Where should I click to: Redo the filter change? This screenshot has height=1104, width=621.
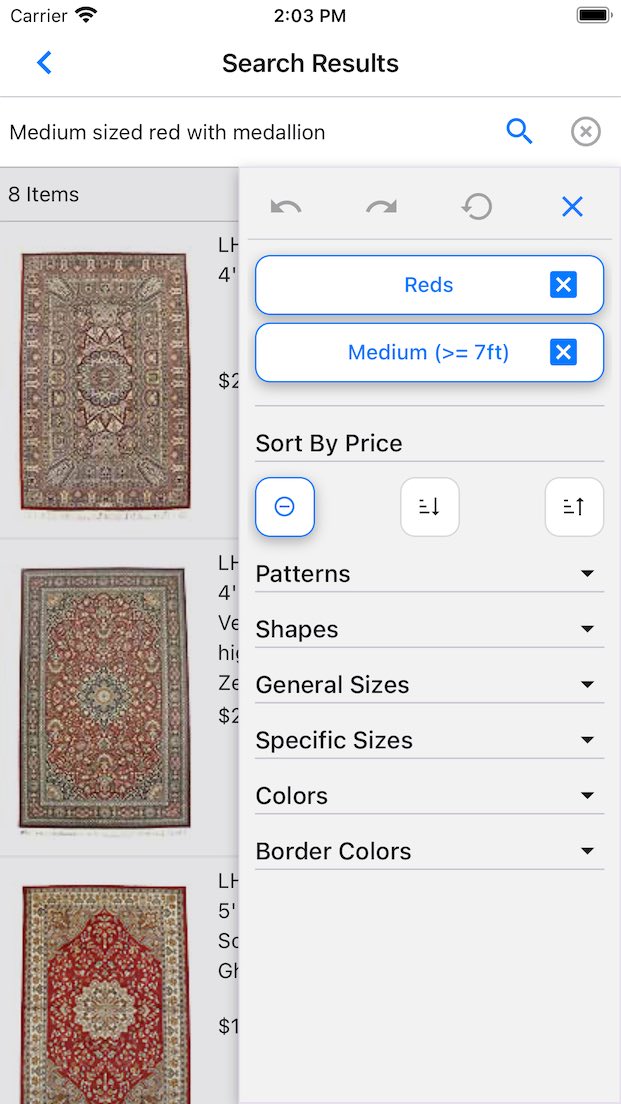[x=381, y=207]
